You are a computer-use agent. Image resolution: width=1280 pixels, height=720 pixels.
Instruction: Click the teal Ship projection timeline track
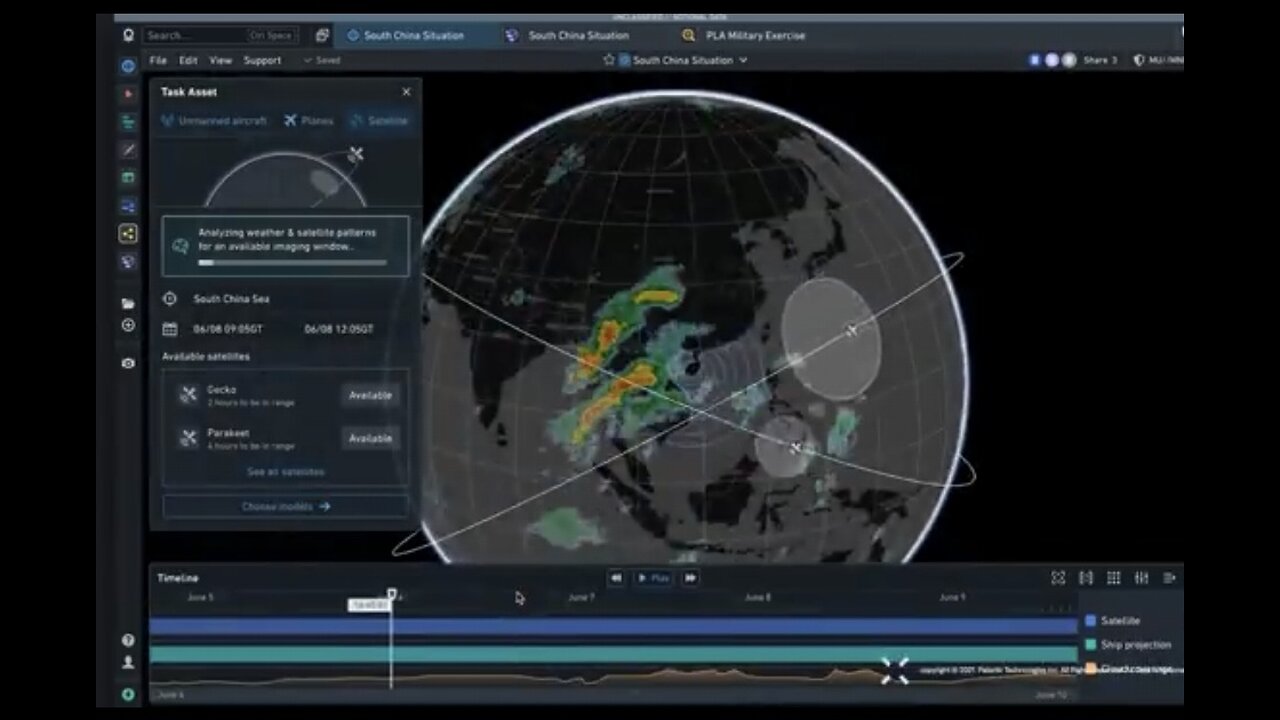613,654
